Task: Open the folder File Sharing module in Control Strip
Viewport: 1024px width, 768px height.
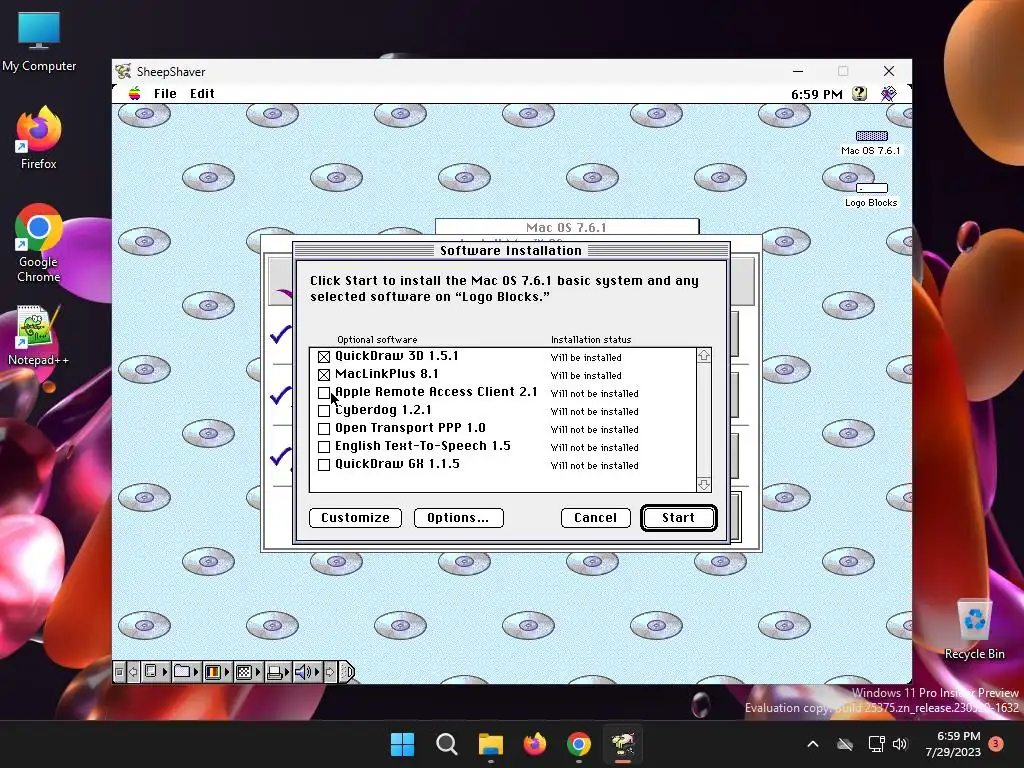Action: 186,672
